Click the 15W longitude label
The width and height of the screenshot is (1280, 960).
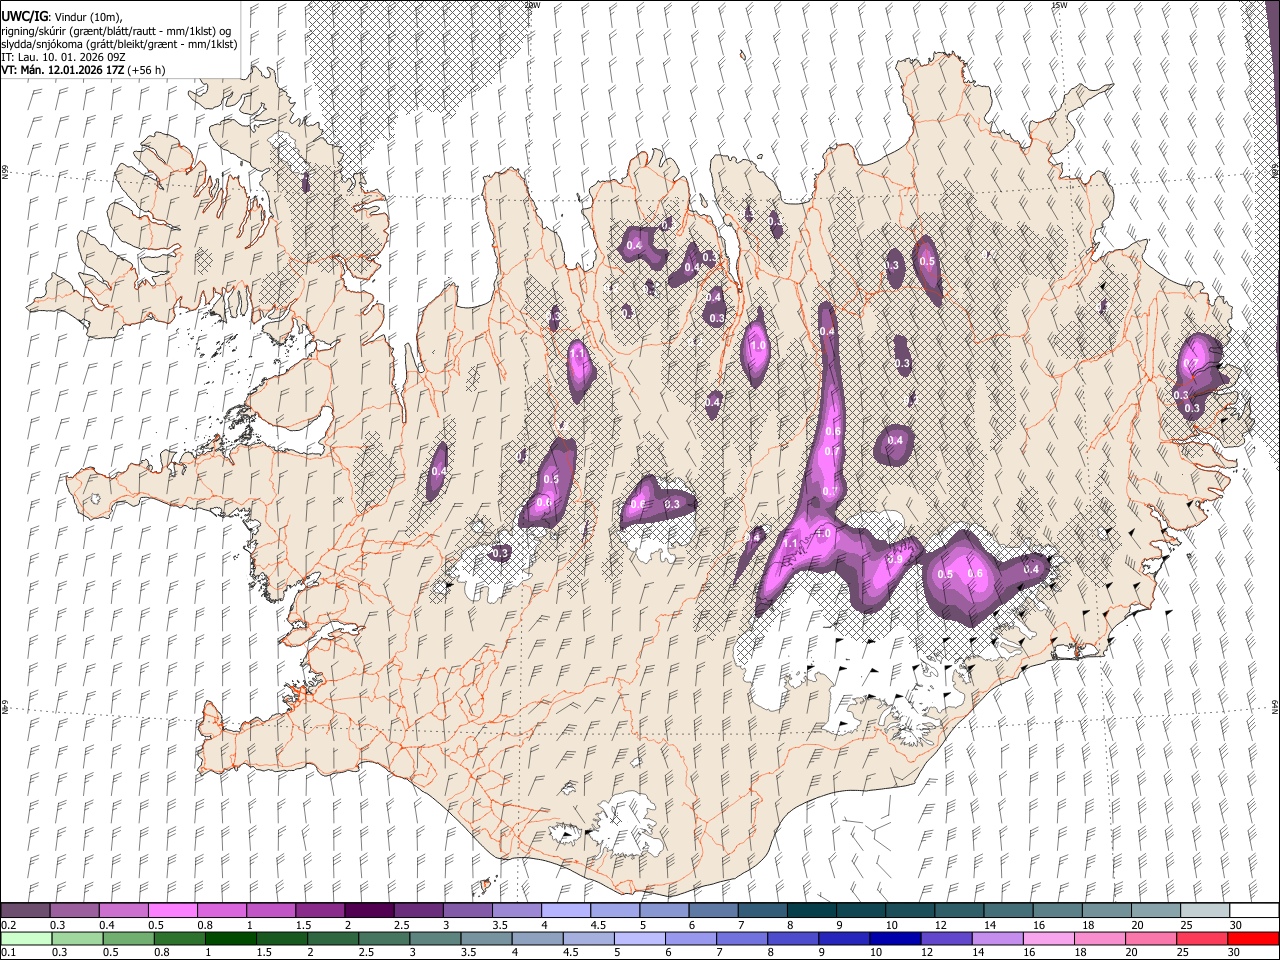point(1059,5)
